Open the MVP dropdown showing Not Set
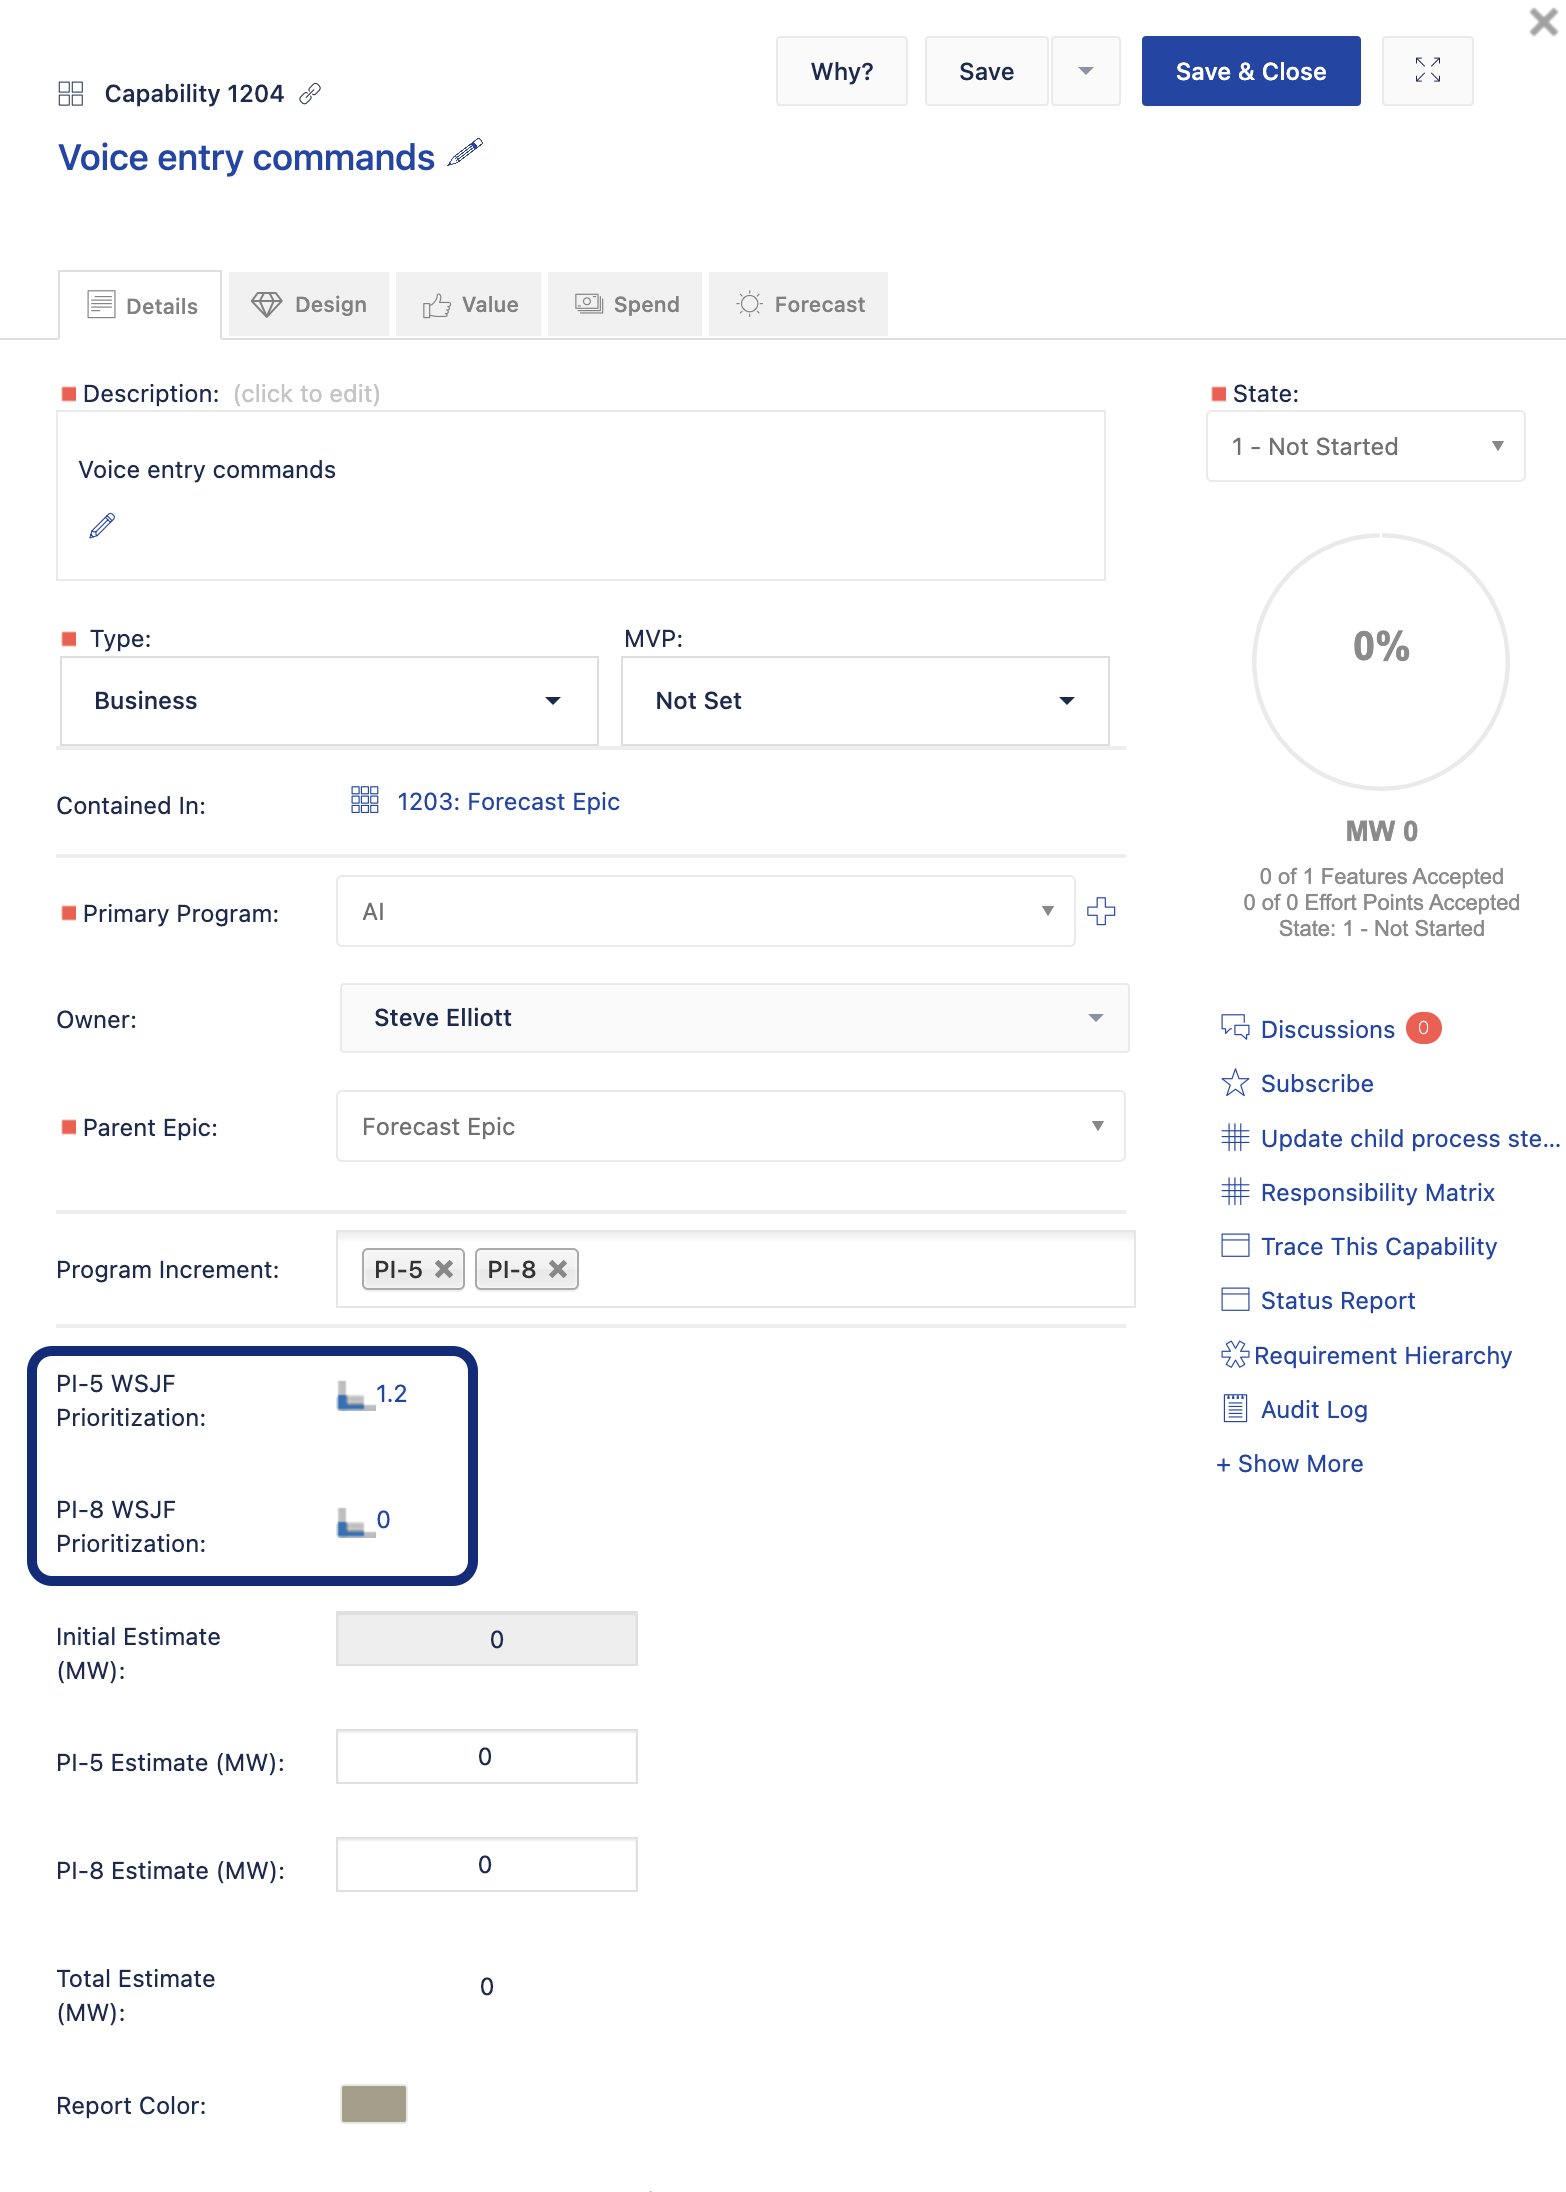 coord(865,701)
